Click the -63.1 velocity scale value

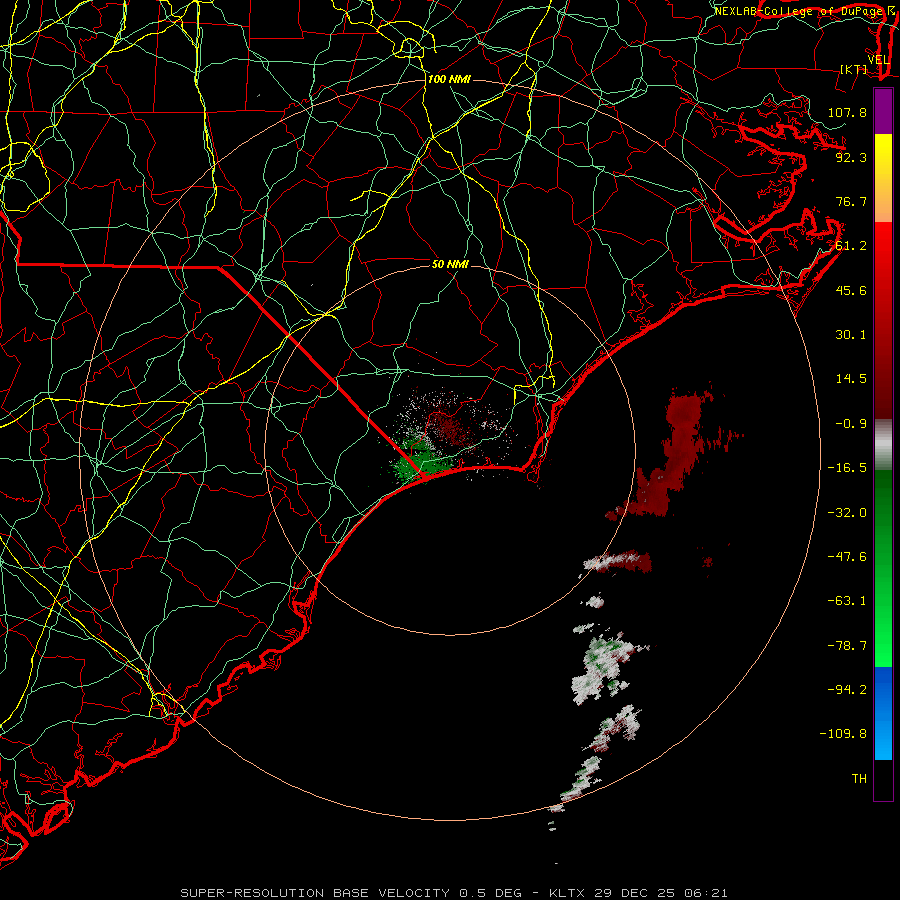(847, 600)
